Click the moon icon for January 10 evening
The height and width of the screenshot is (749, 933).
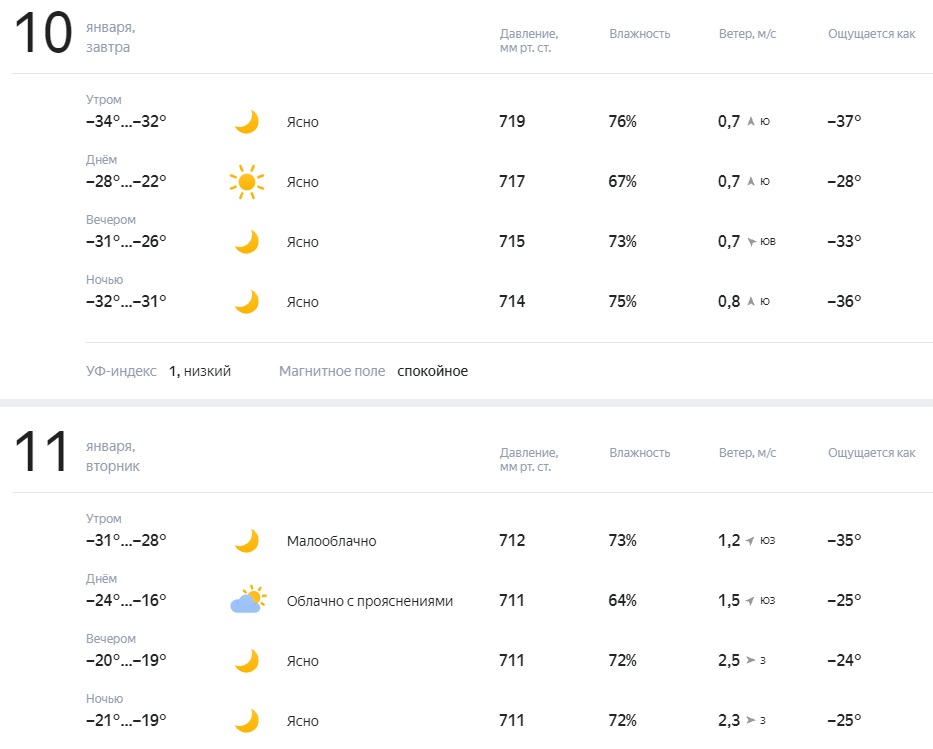pyautogui.click(x=246, y=242)
